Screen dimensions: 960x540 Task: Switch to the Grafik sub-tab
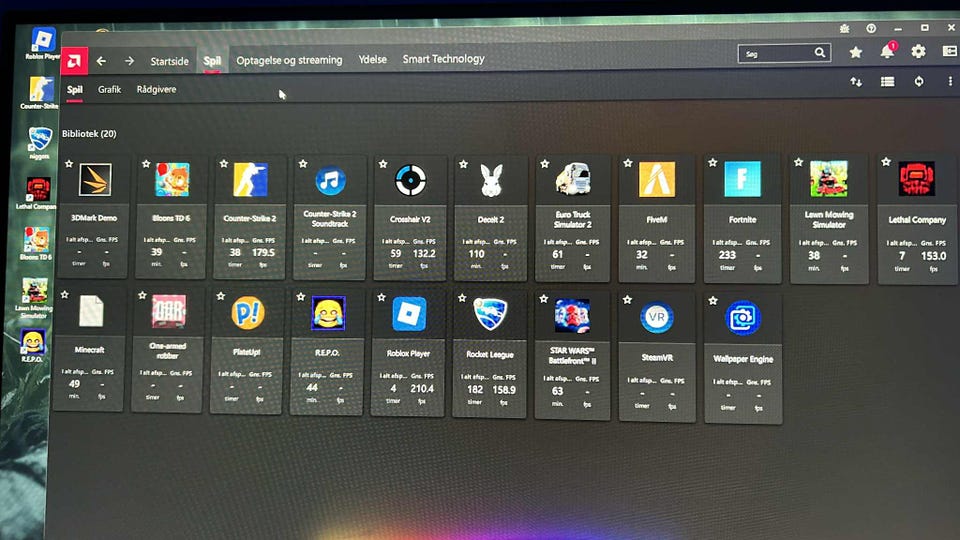[109, 89]
